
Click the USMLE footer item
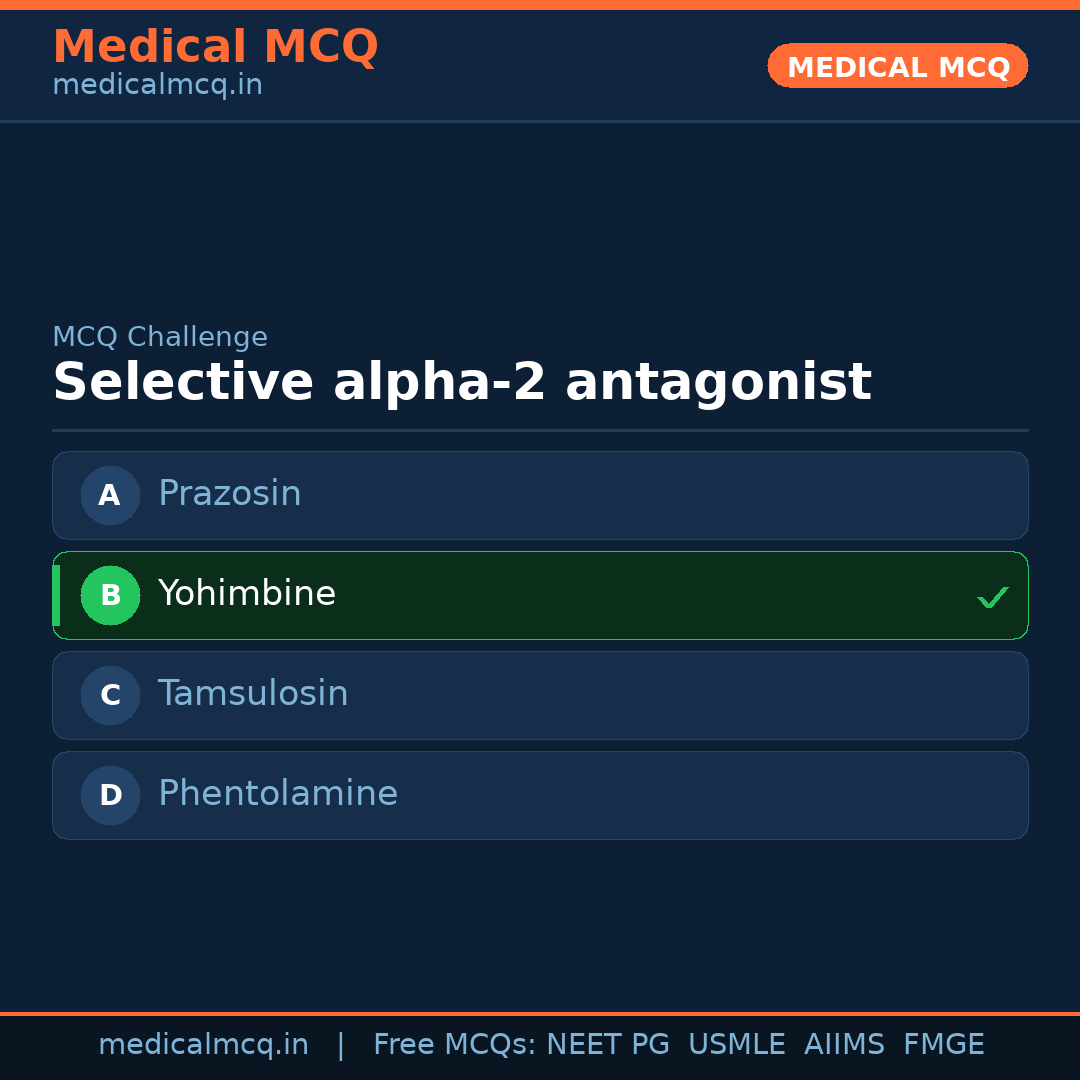pos(737,1044)
